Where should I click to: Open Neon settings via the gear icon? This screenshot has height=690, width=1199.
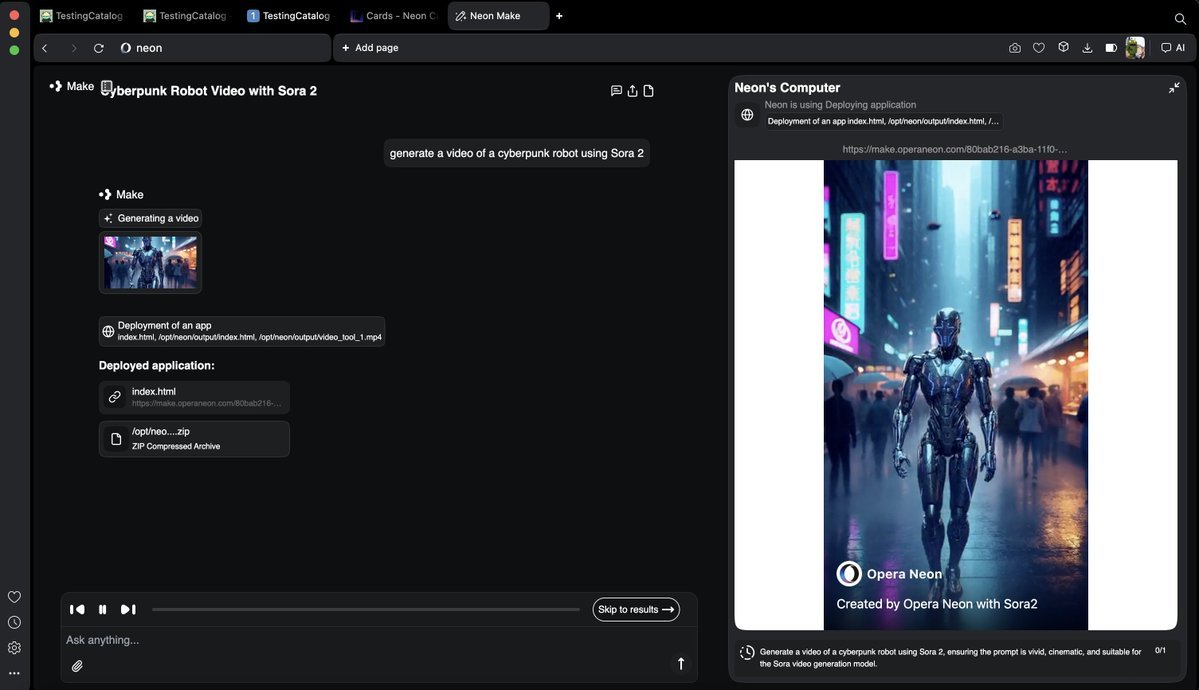coord(14,647)
